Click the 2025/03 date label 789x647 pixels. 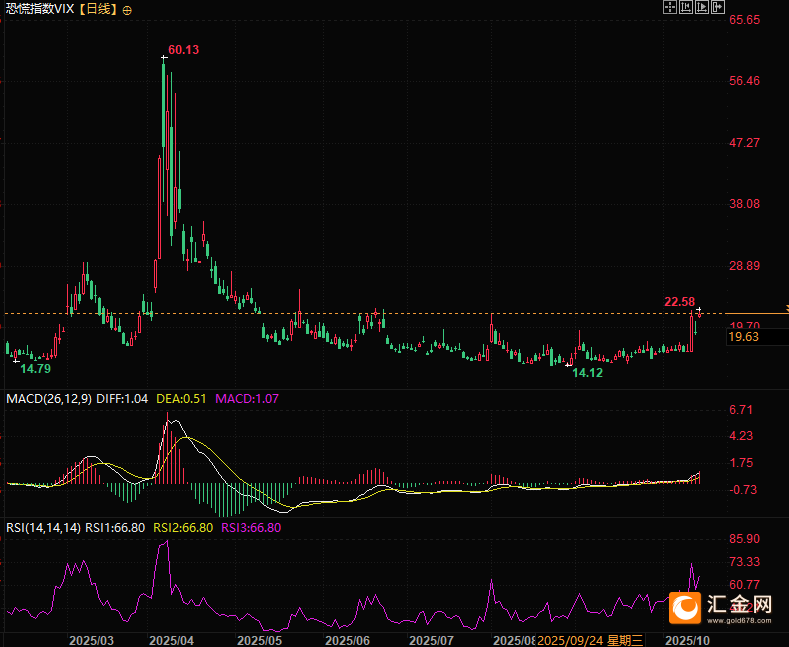coord(91,640)
